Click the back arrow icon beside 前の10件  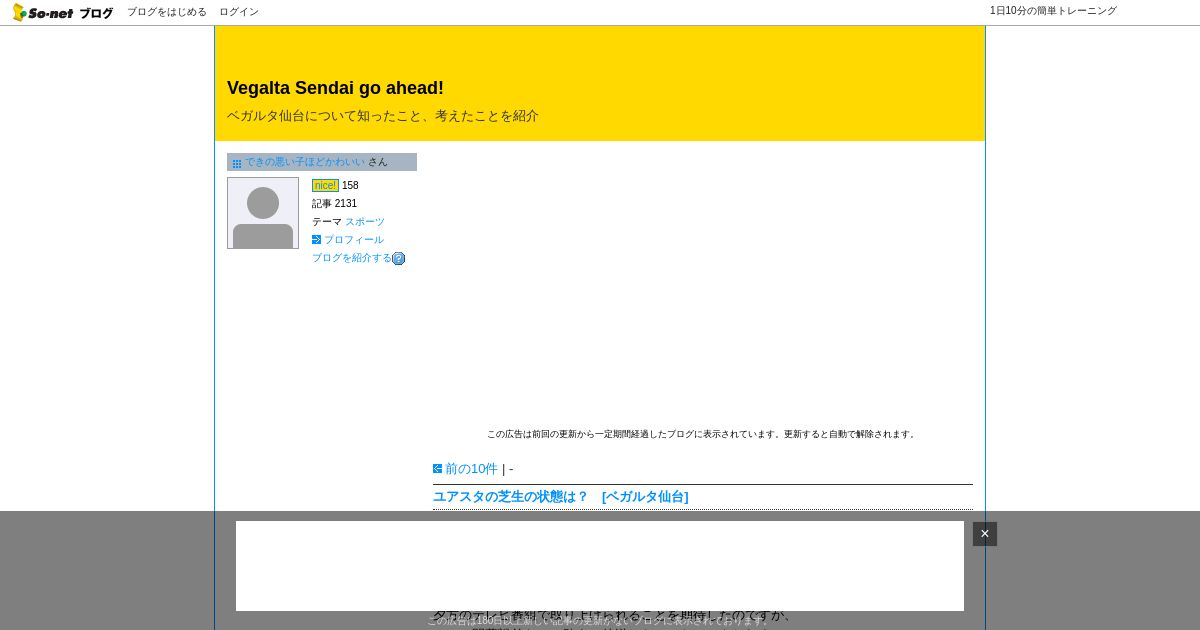pos(437,469)
